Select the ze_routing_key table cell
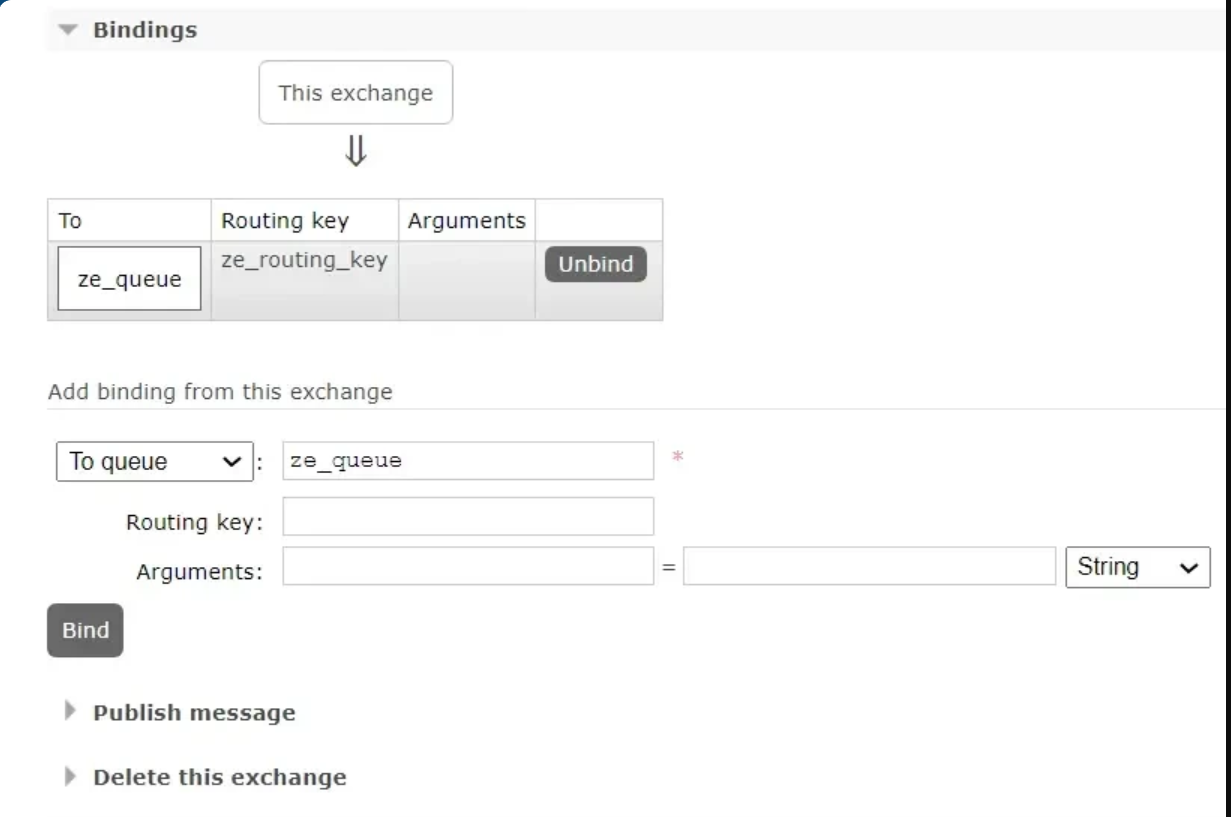Viewport: 1231px width, 817px height. coord(304,261)
